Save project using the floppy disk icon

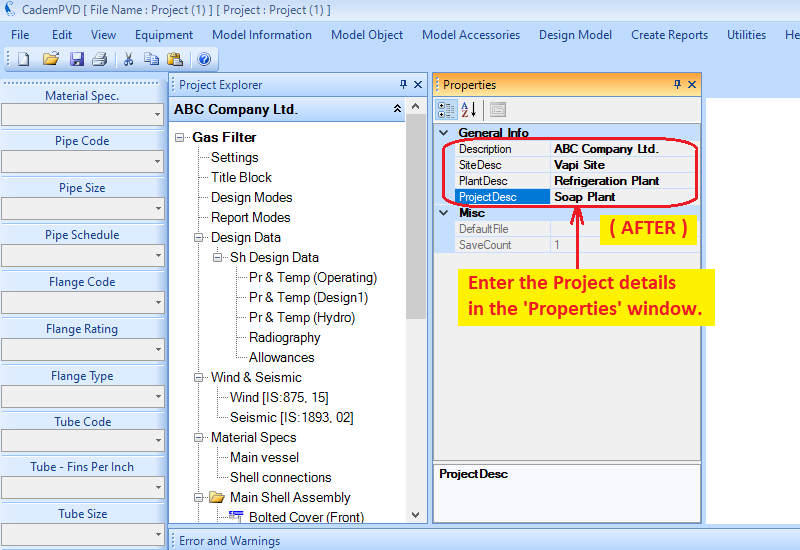[77, 59]
